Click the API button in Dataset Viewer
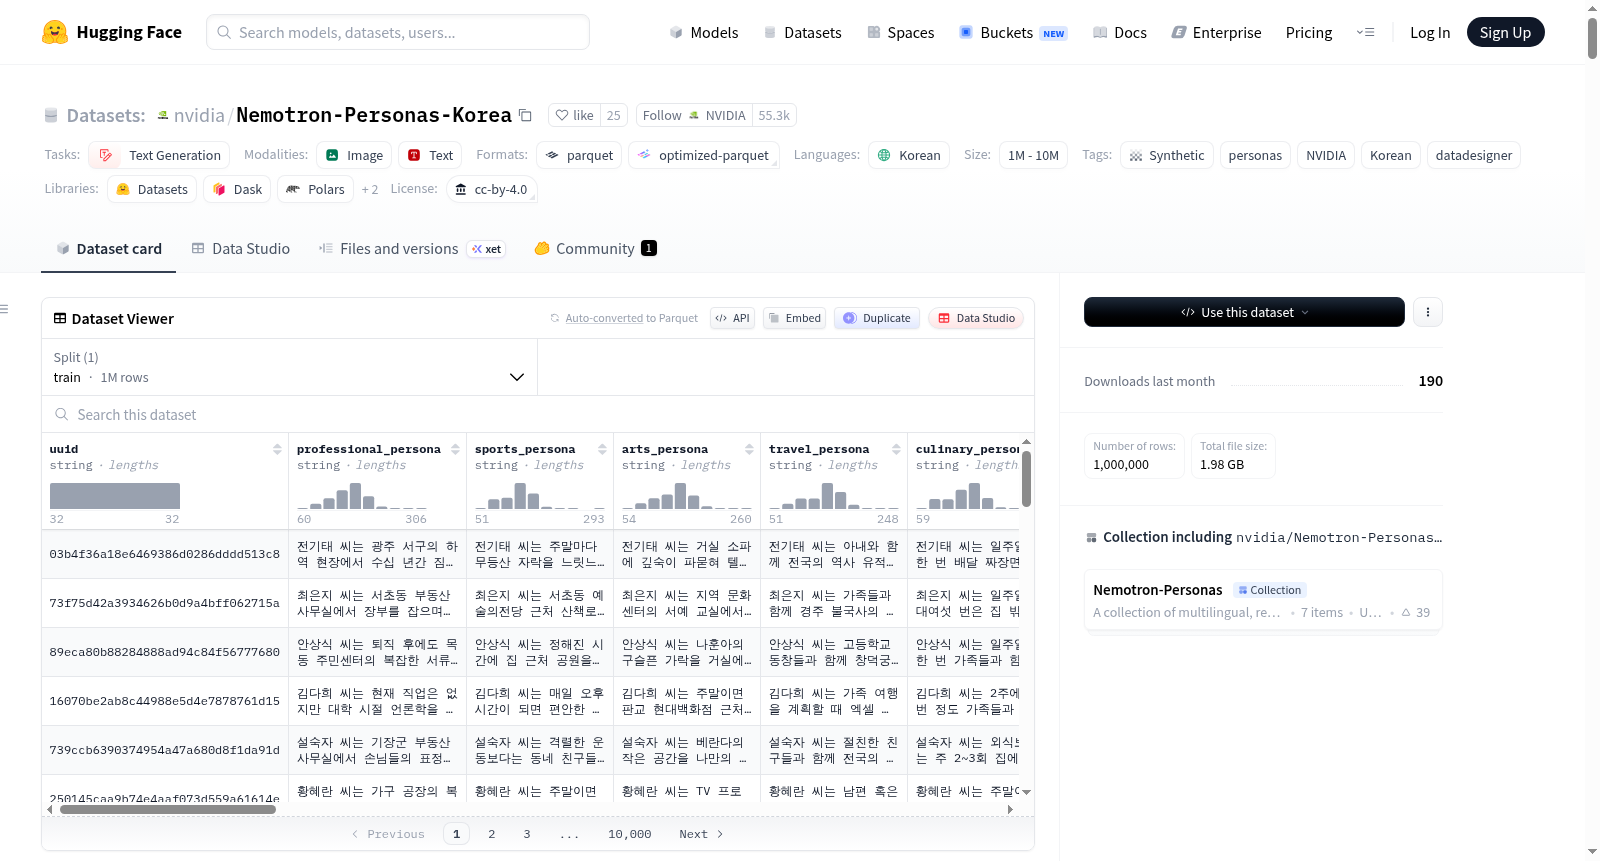Viewport: 1600px width, 861px height. [x=732, y=318]
